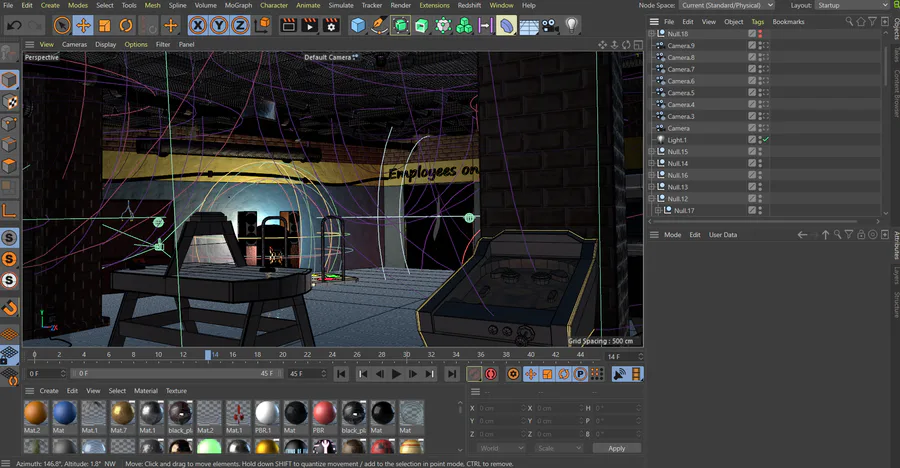Screen dimensions: 900x468
Task: Open the Subdivision Surface generators
Action: click(400, 25)
